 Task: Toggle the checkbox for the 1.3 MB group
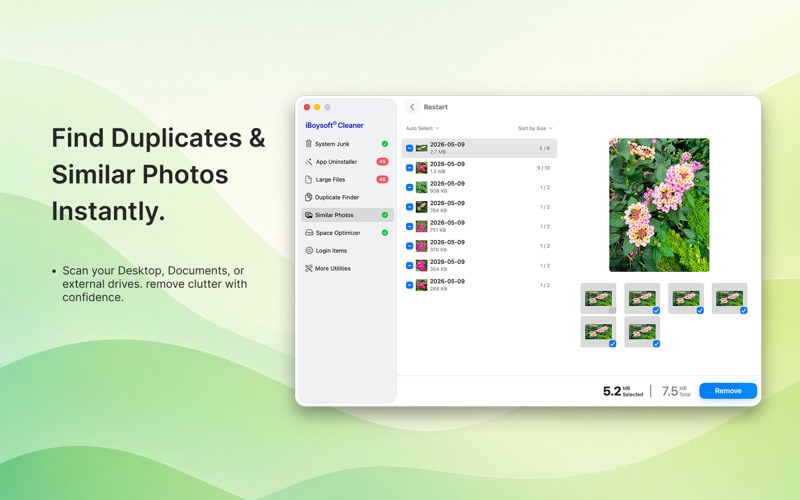click(x=409, y=168)
